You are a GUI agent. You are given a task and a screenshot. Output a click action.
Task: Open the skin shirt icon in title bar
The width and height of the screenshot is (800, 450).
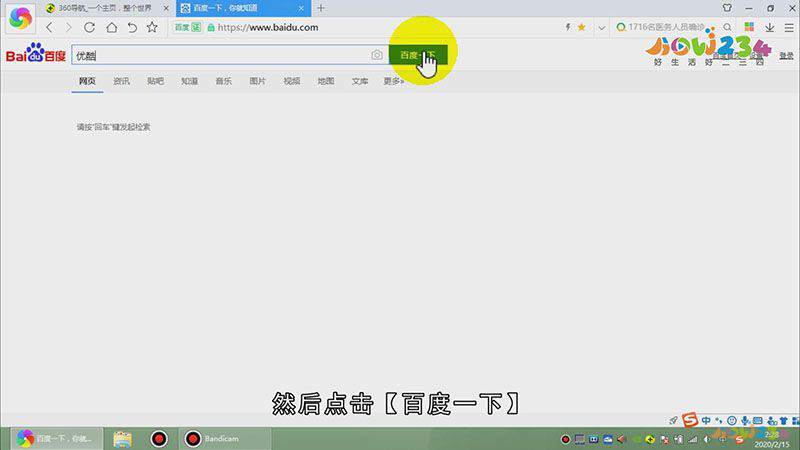[x=727, y=8]
